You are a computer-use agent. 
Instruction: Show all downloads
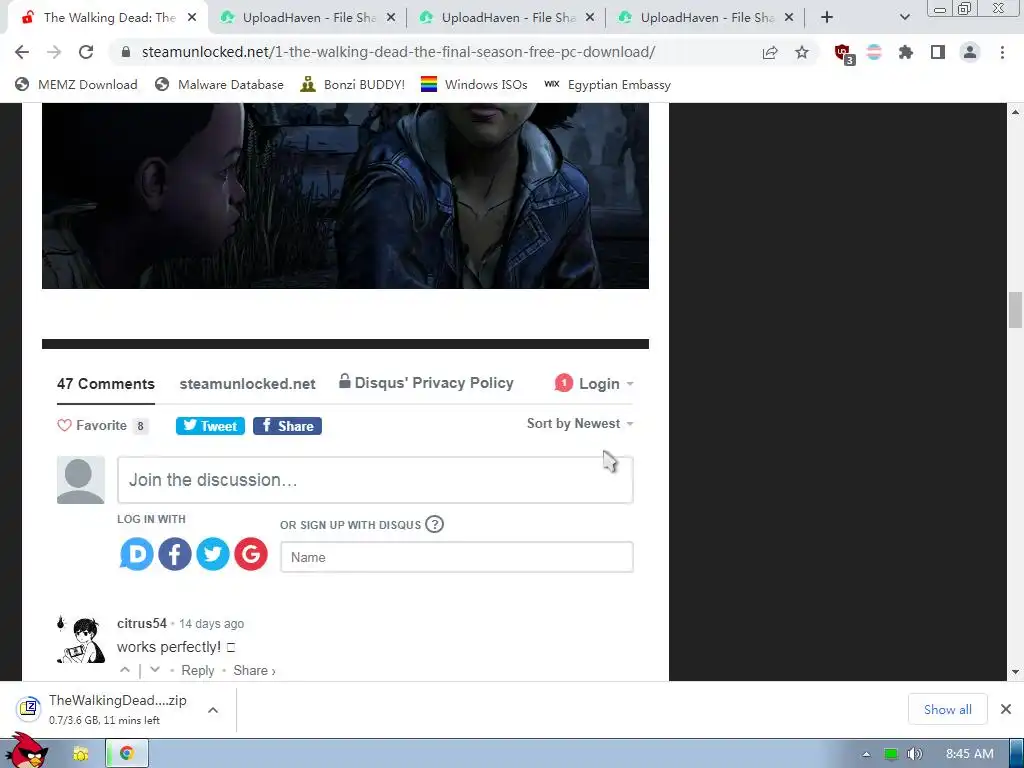pos(948,709)
